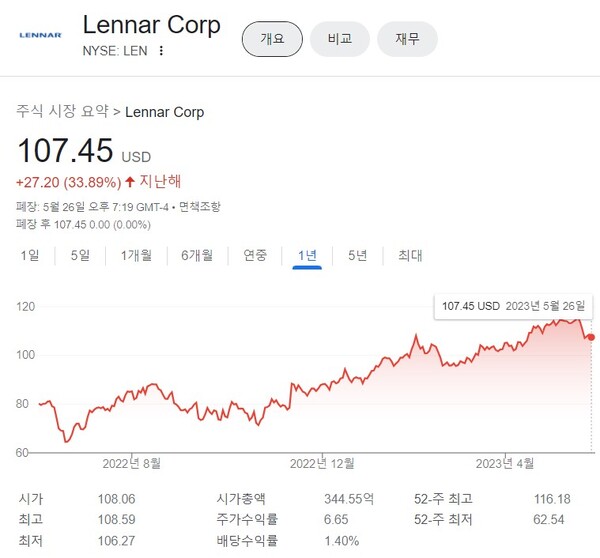Show the 최대 maximum range
600x558 pixels.
tap(410, 256)
